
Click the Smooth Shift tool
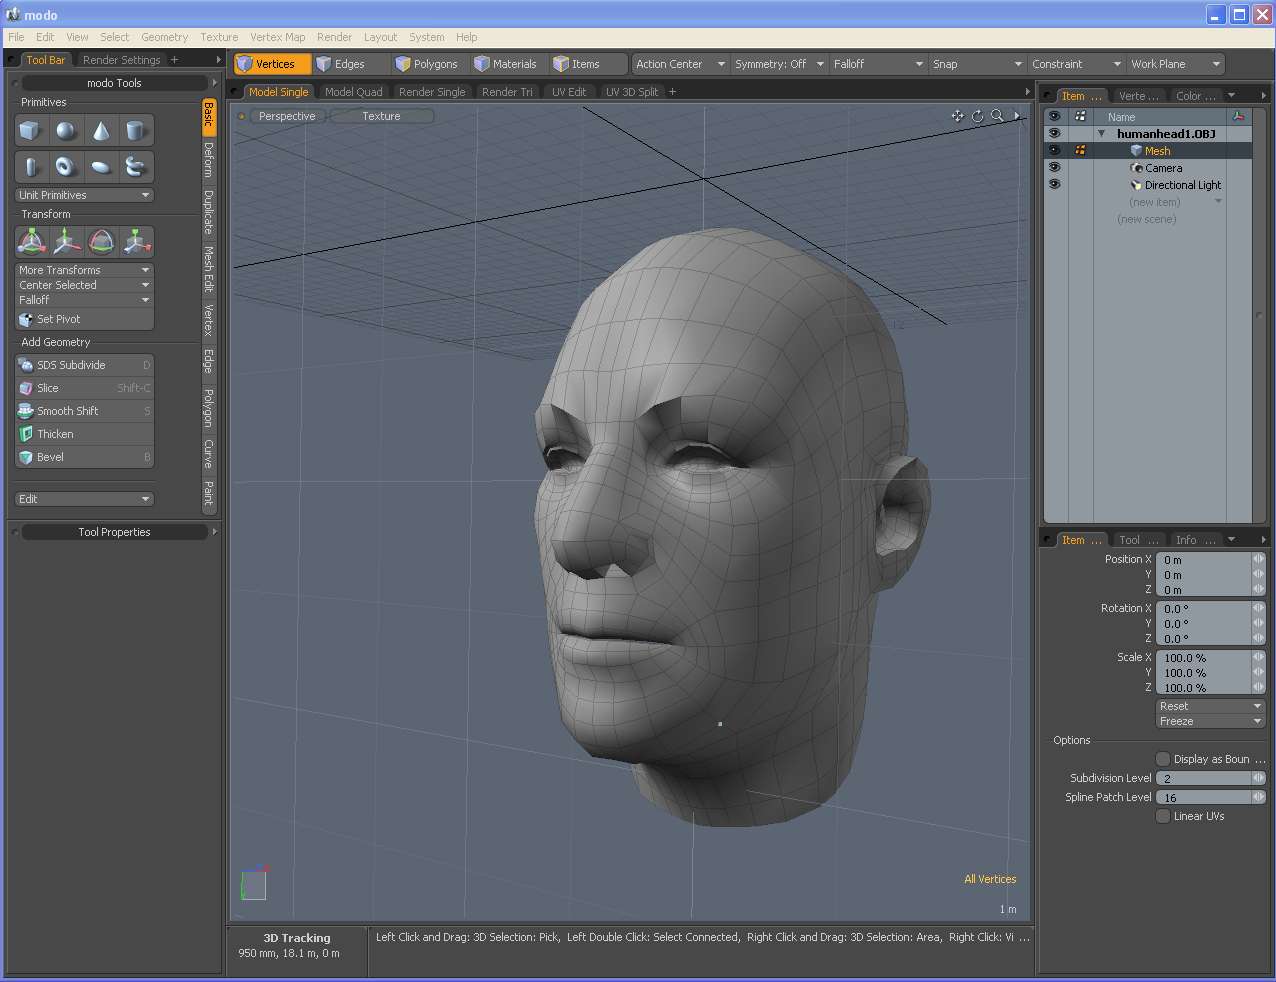tap(85, 411)
